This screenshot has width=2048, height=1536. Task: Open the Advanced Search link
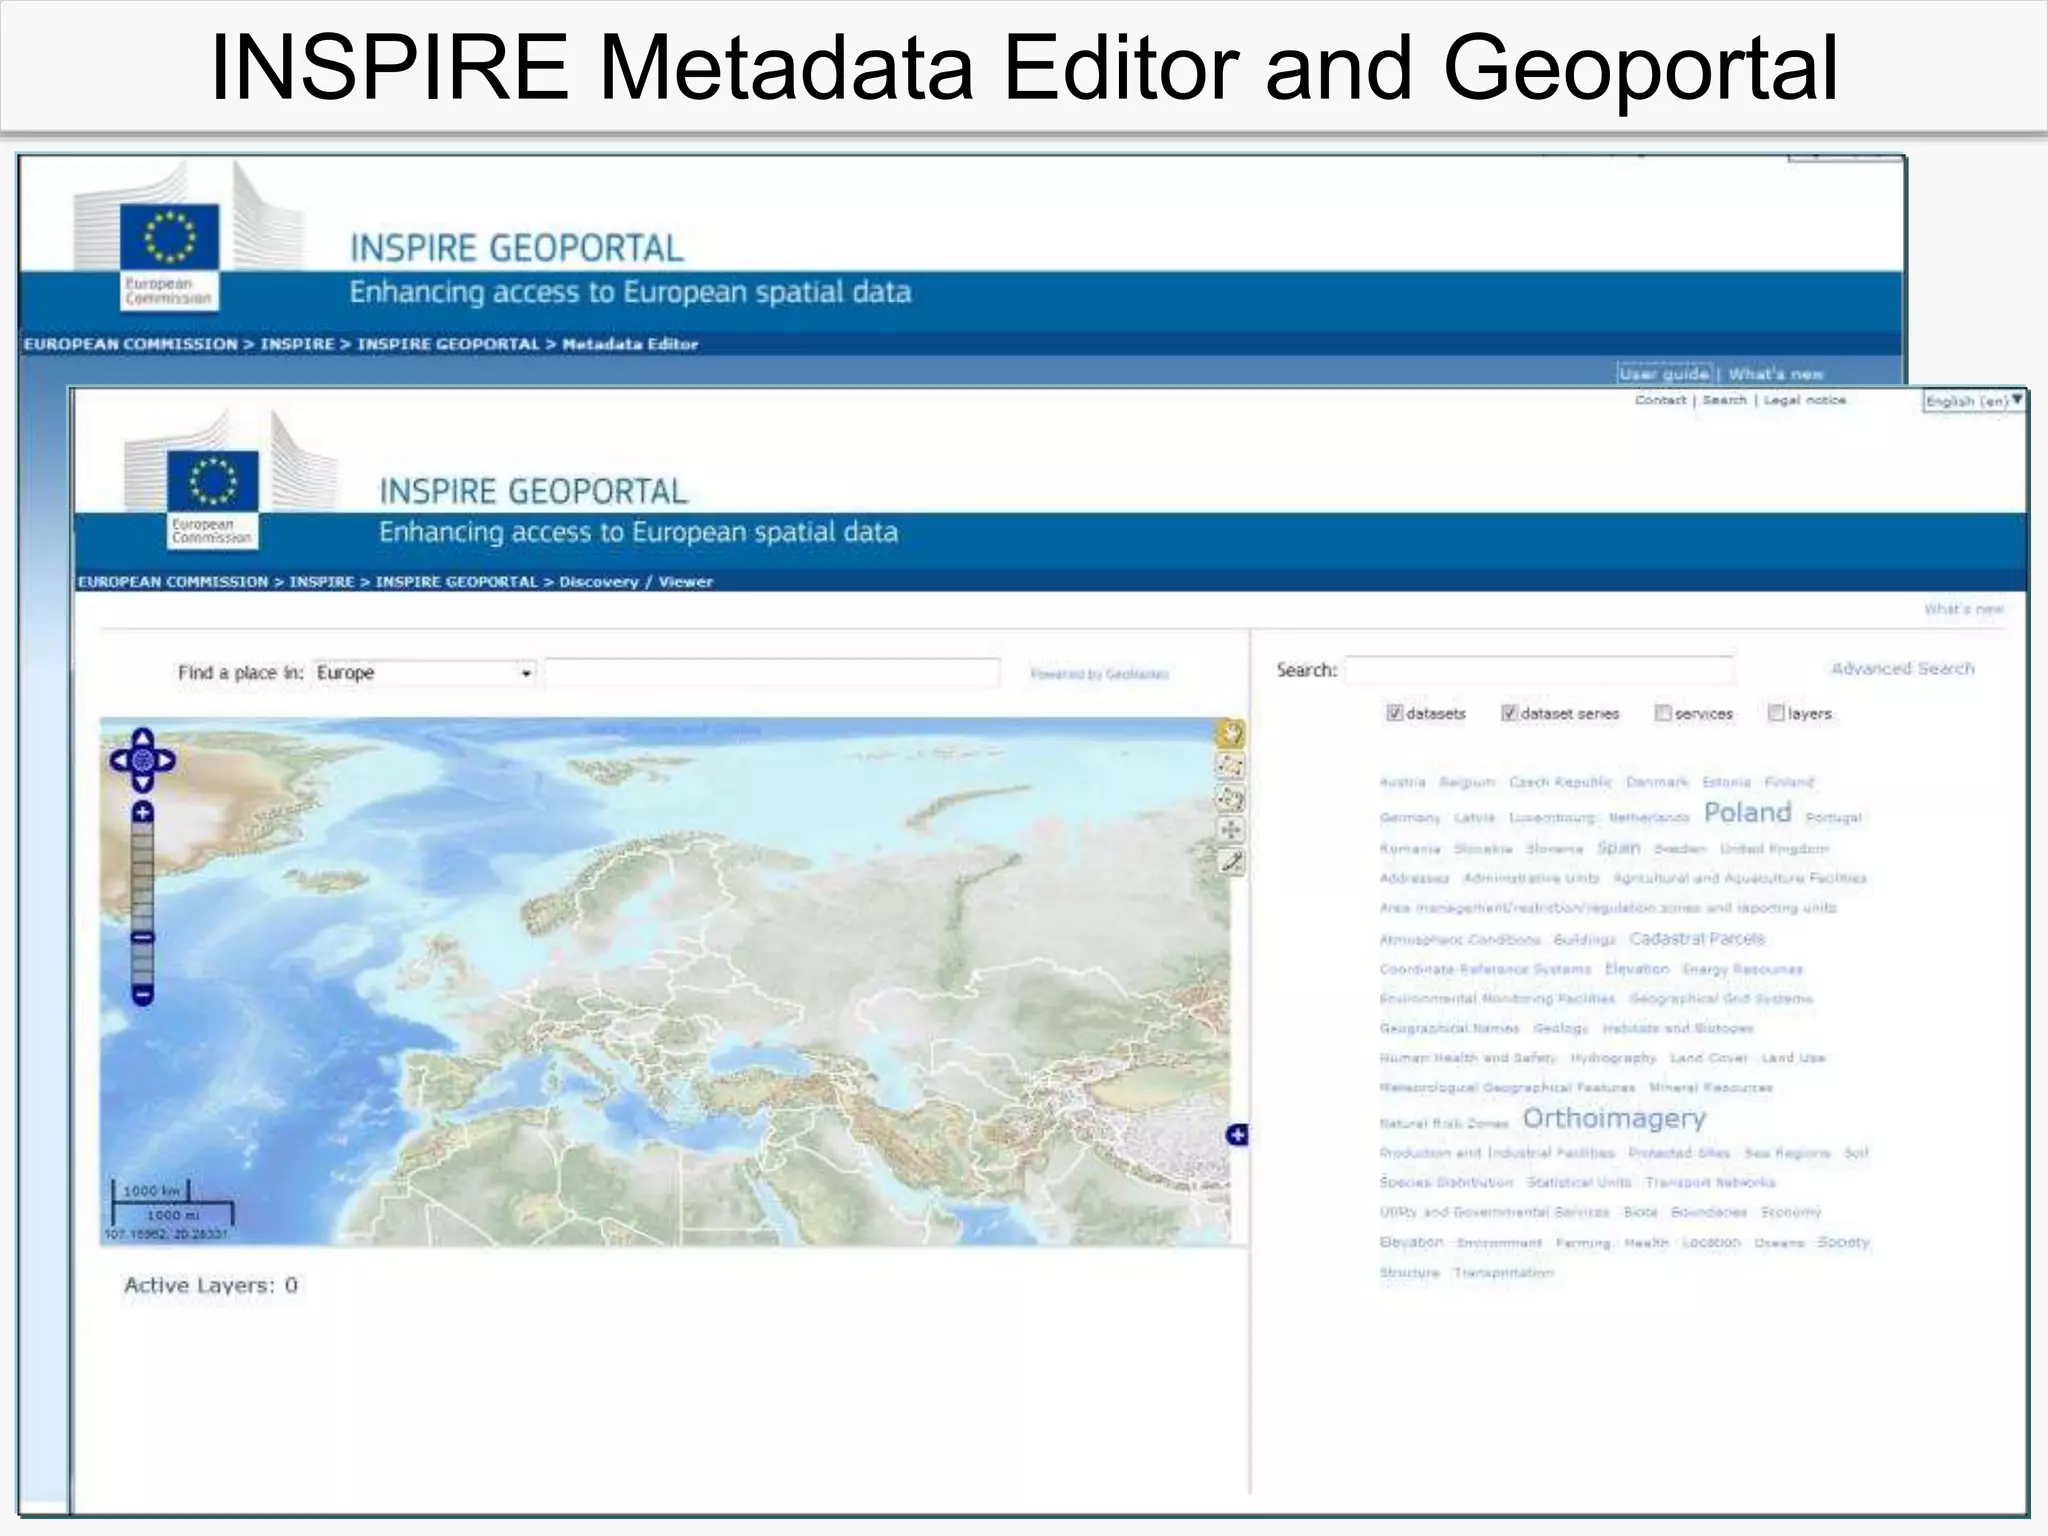(1903, 668)
